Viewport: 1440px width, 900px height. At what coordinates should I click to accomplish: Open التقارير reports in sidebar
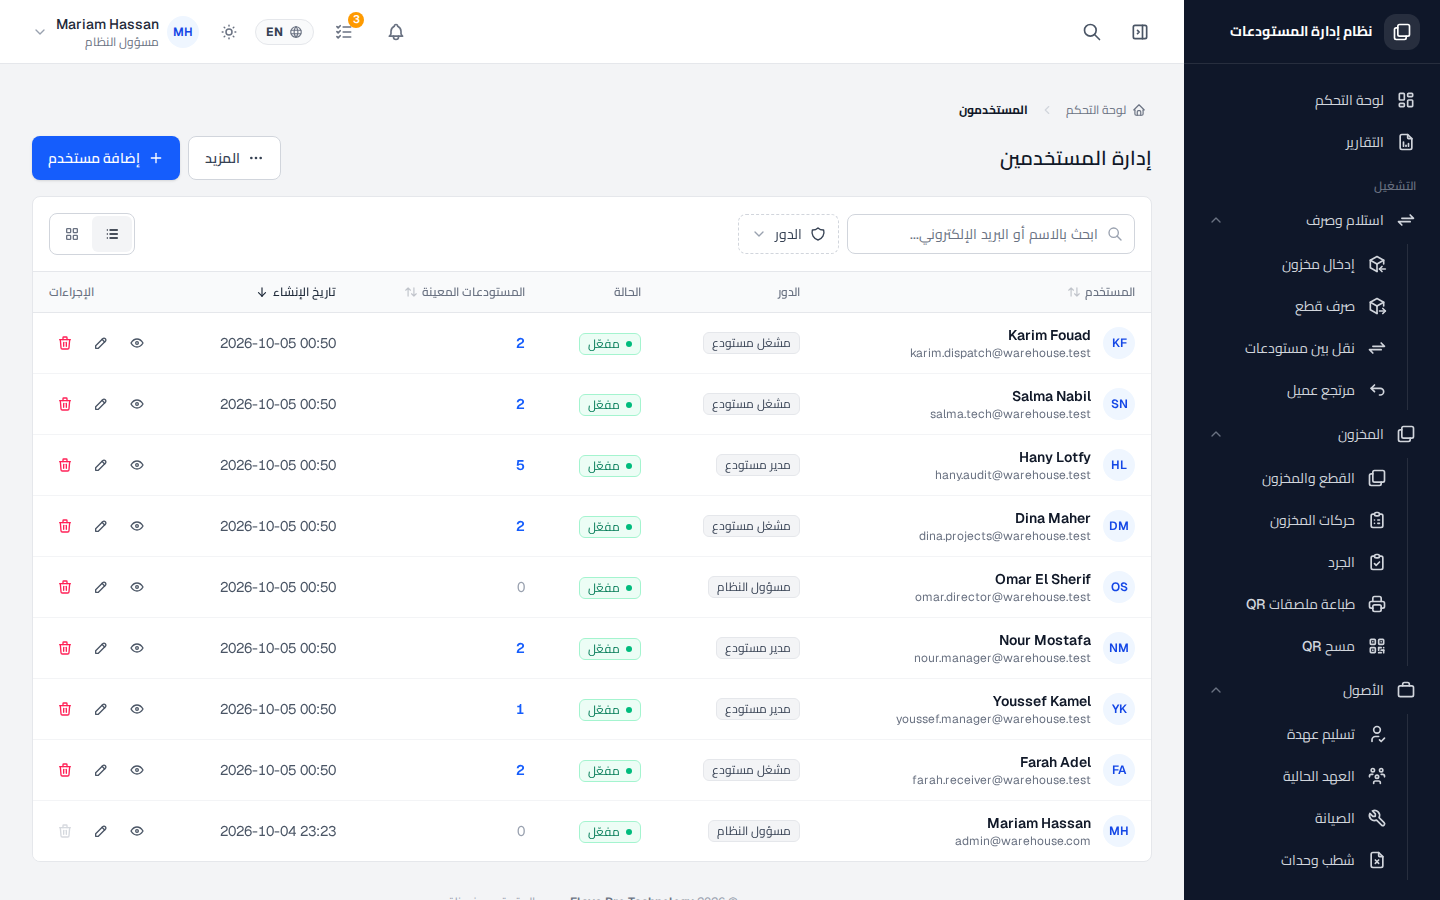tap(1312, 142)
